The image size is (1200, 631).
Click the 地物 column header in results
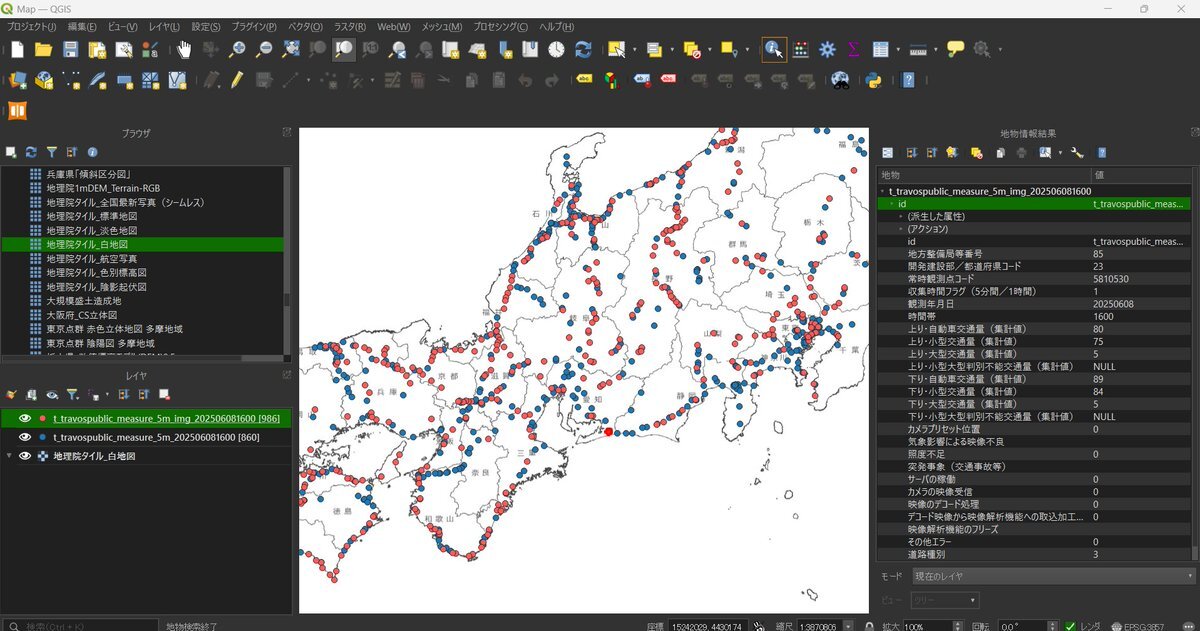984,175
